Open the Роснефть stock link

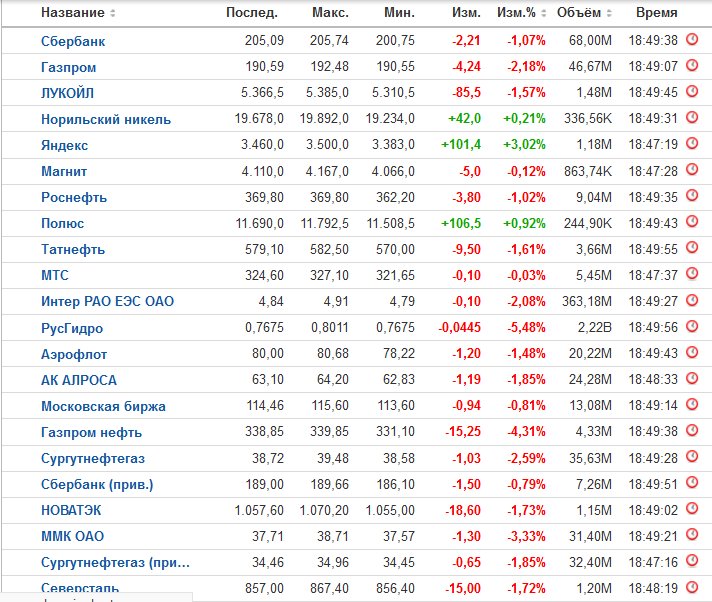coord(74,197)
